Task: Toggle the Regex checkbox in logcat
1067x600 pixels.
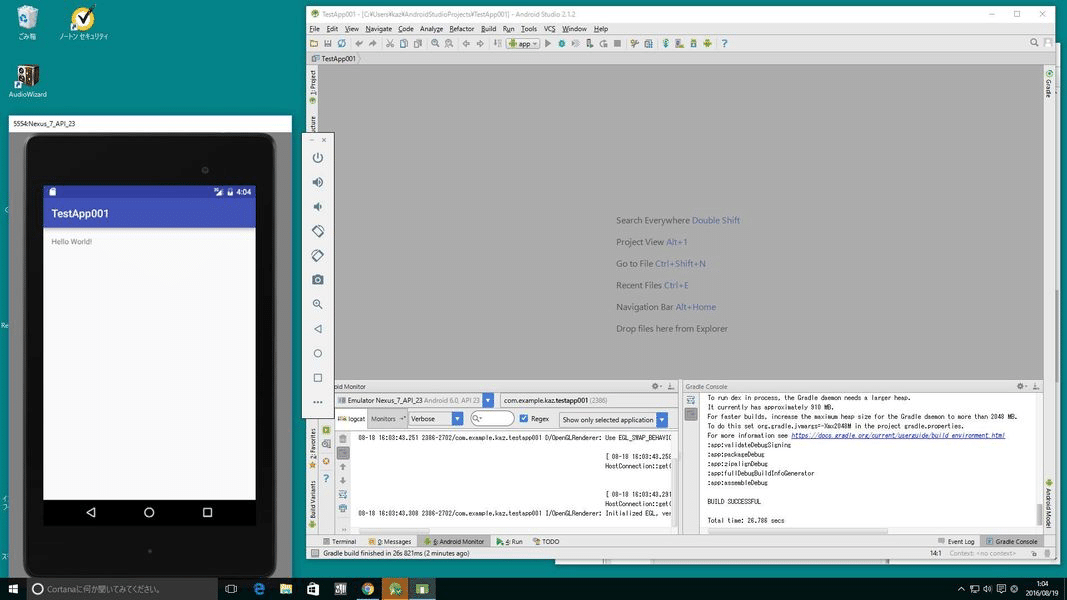Action: (523, 419)
